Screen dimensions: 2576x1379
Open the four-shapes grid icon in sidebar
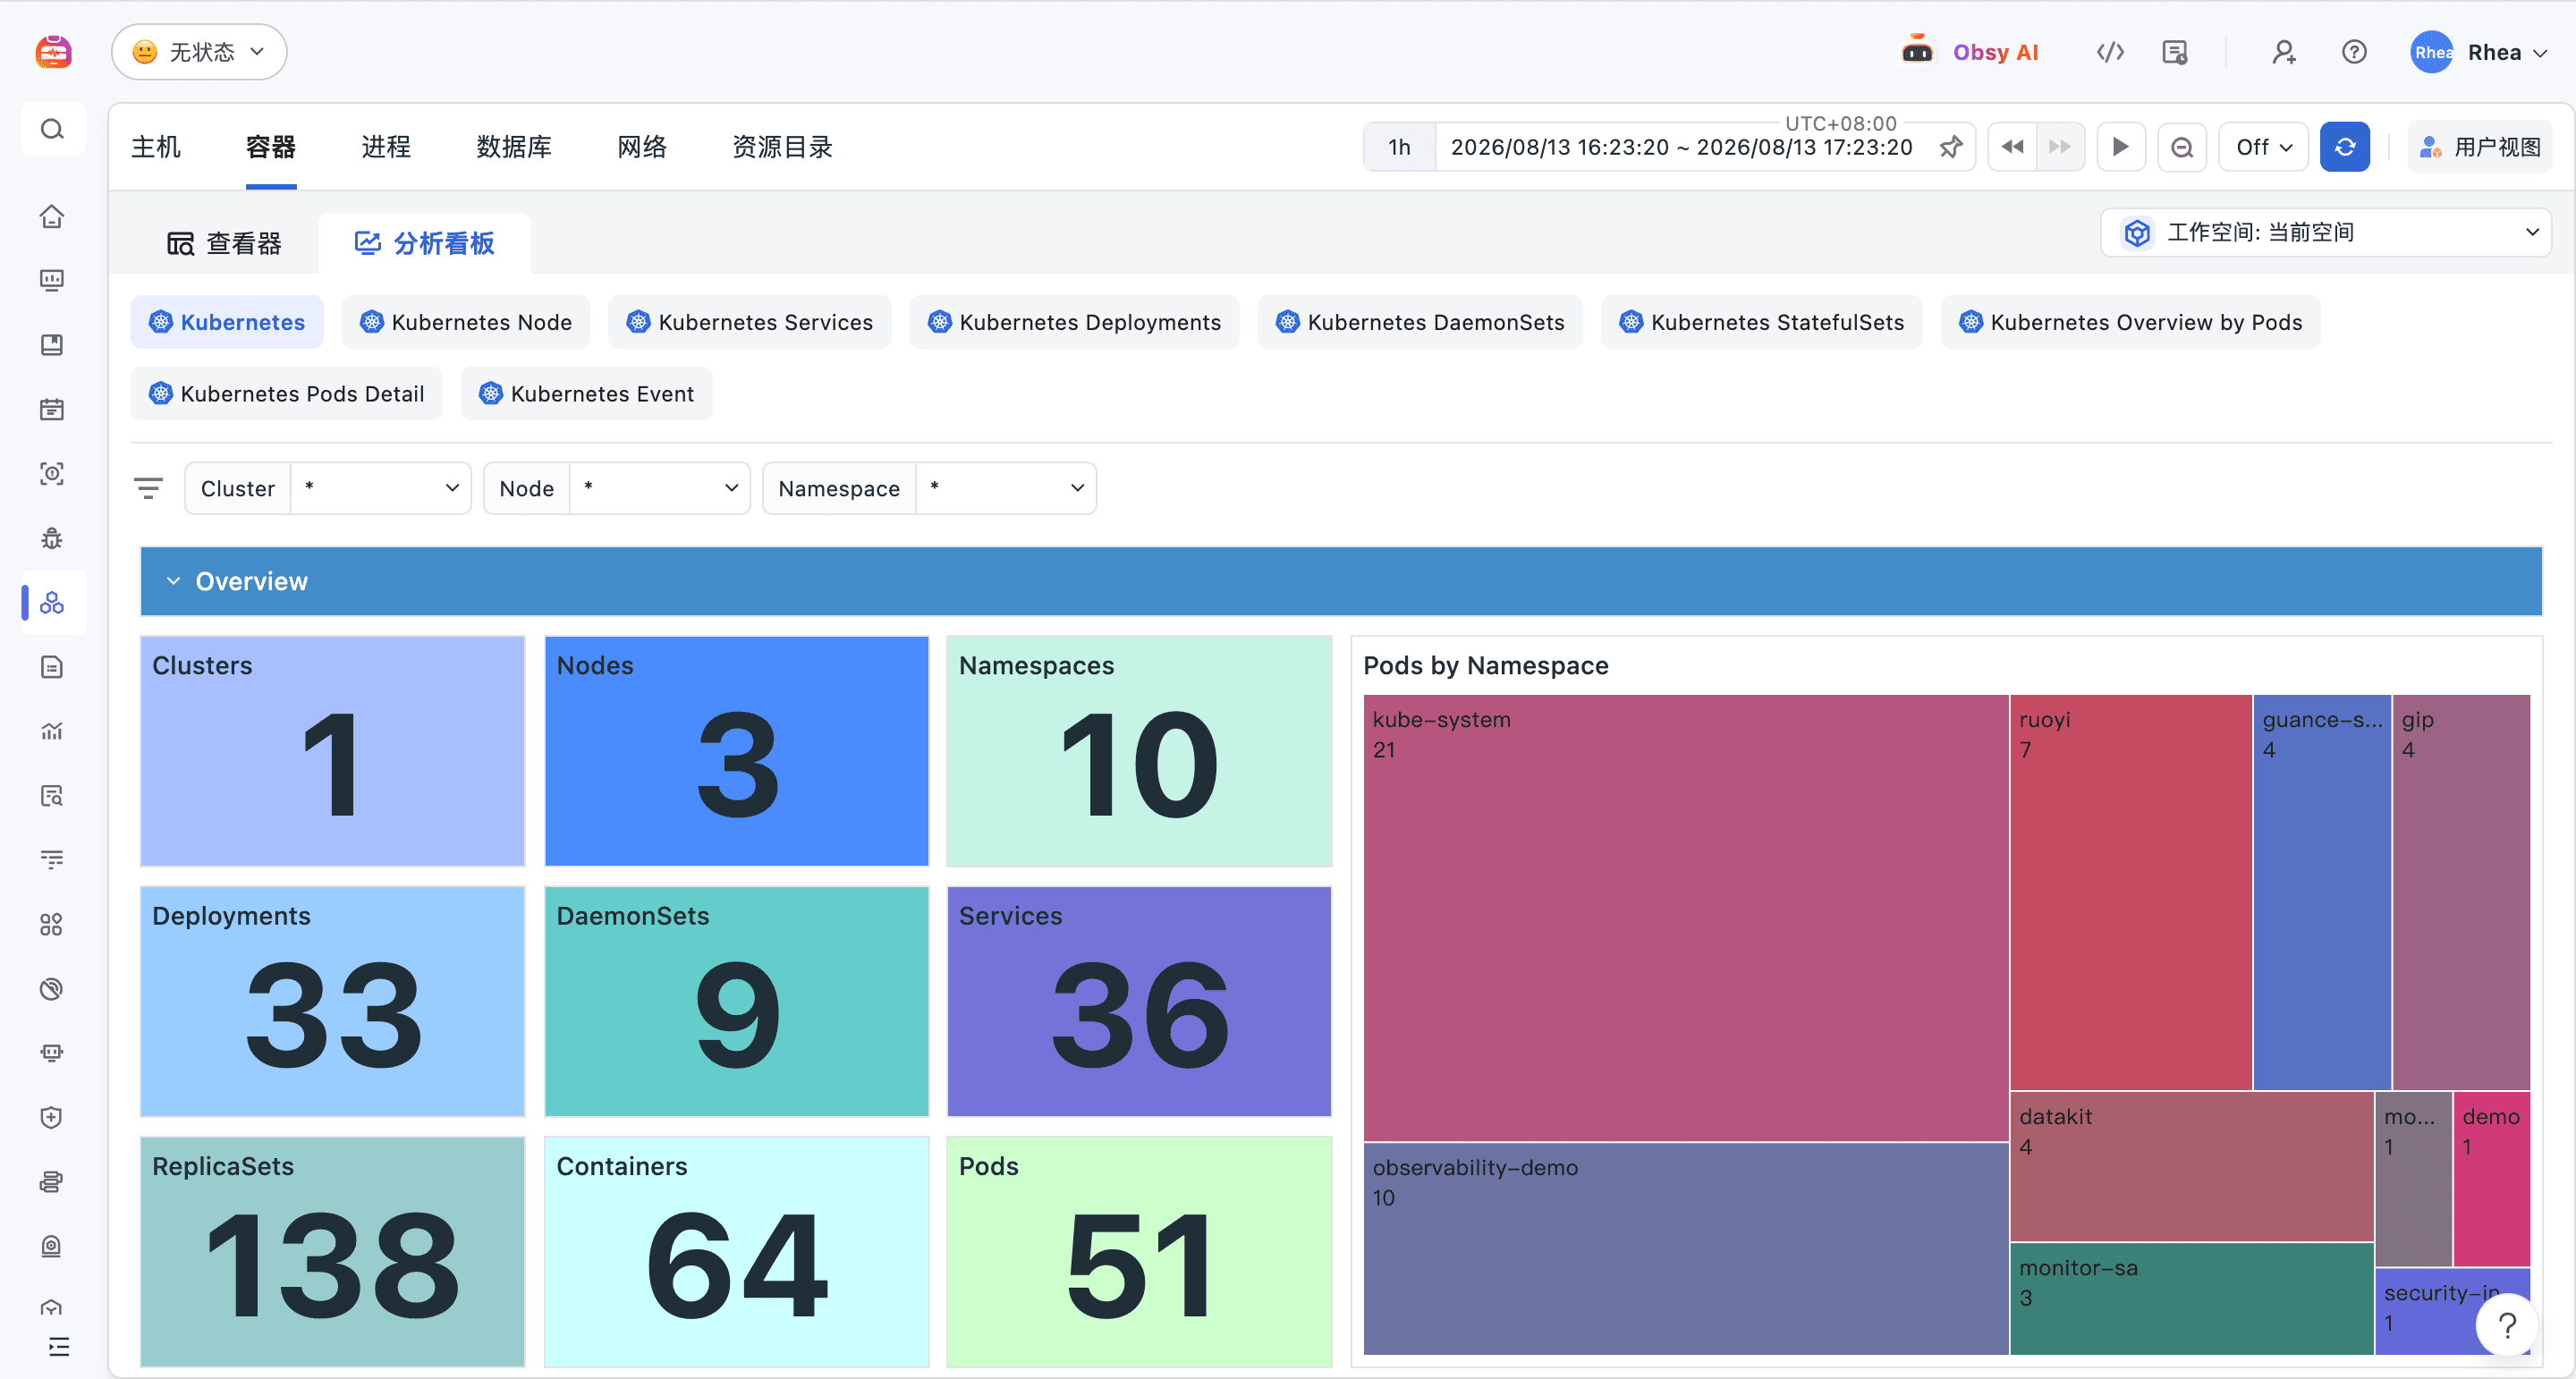point(52,924)
